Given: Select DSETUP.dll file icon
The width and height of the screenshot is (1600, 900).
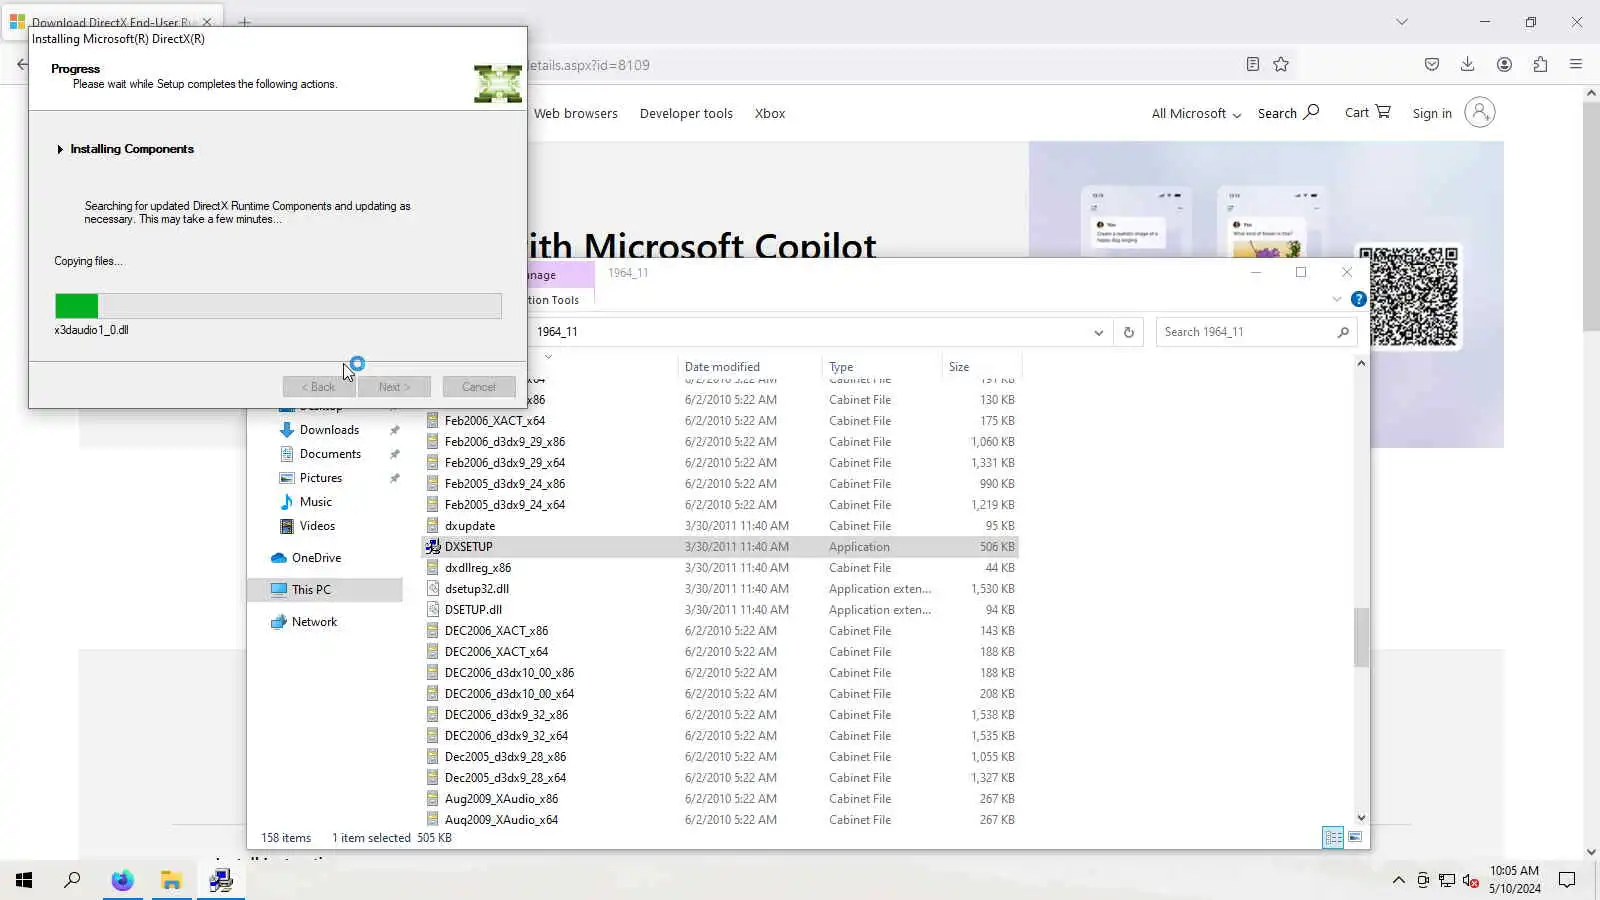Looking at the screenshot, I should click(433, 610).
